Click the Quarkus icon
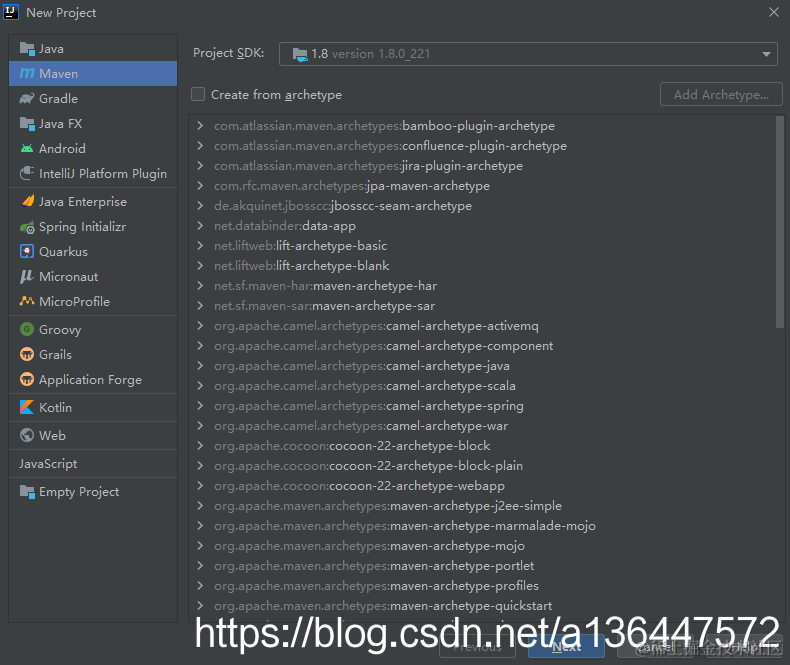The image size is (790, 665). pos(27,251)
